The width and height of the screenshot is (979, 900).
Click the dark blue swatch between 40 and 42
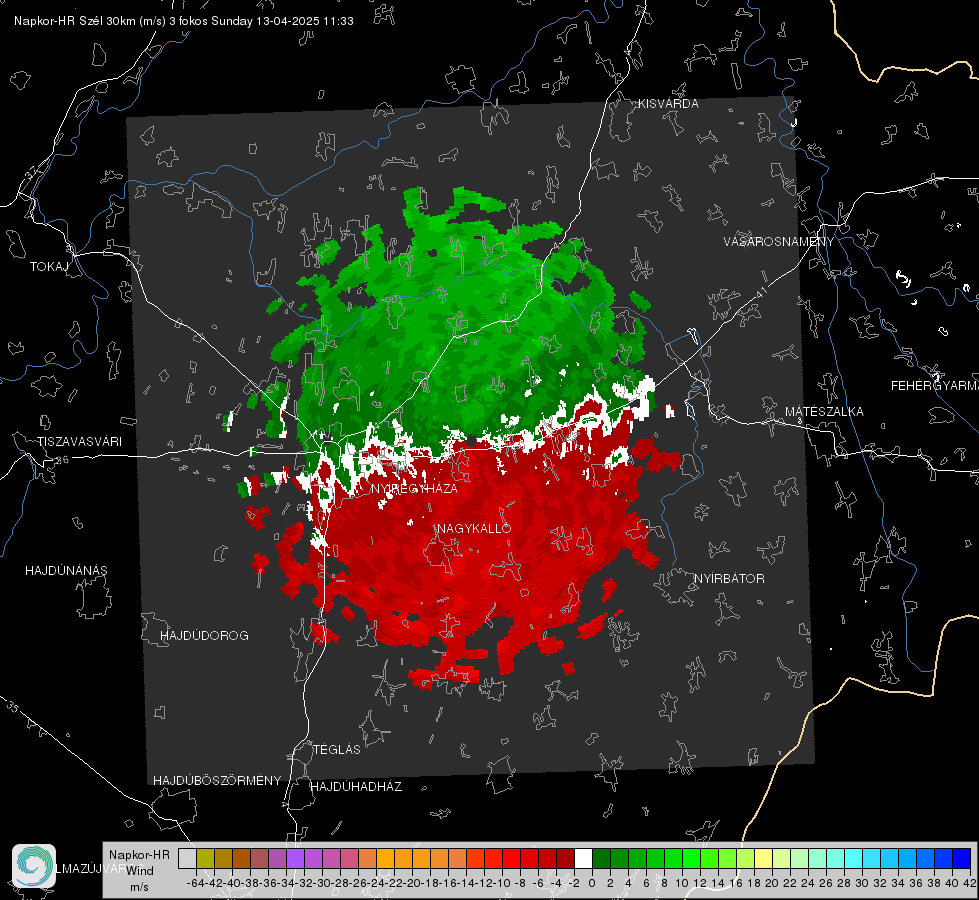click(962, 858)
